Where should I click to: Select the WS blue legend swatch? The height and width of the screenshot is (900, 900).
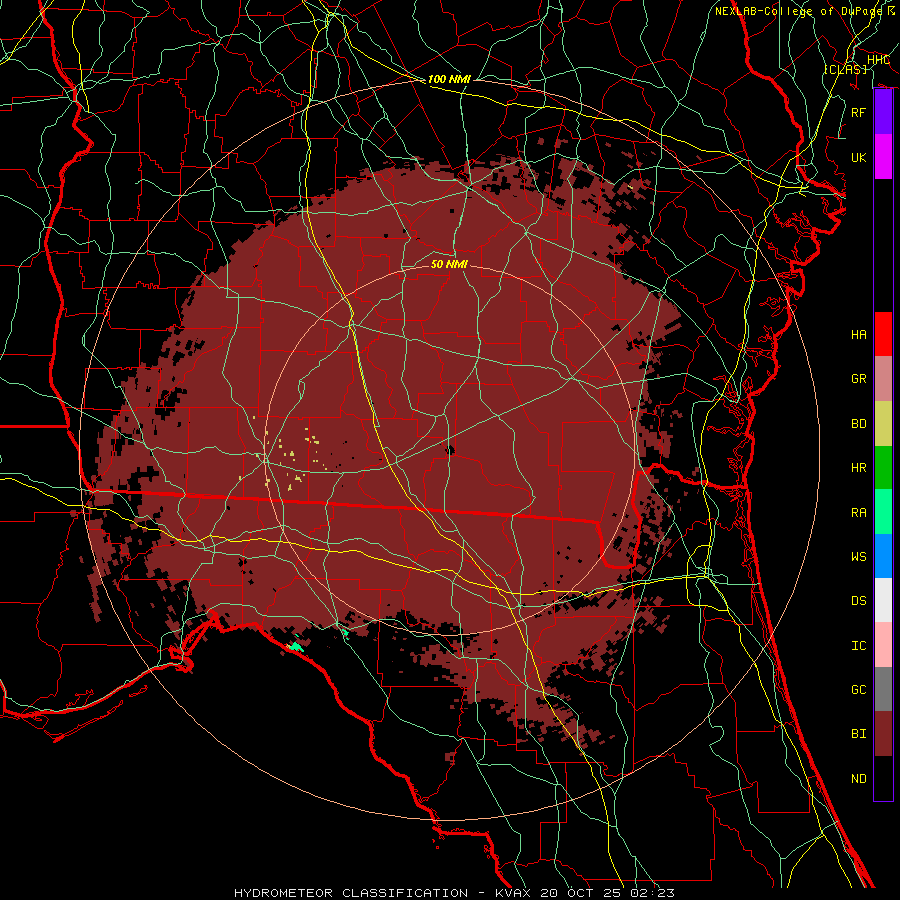pyautogui.click(x=883, y=556)
